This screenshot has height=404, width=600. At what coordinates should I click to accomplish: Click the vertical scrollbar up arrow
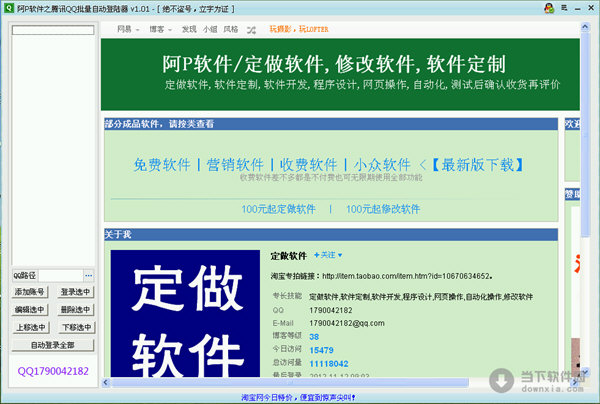click(585, 27)
